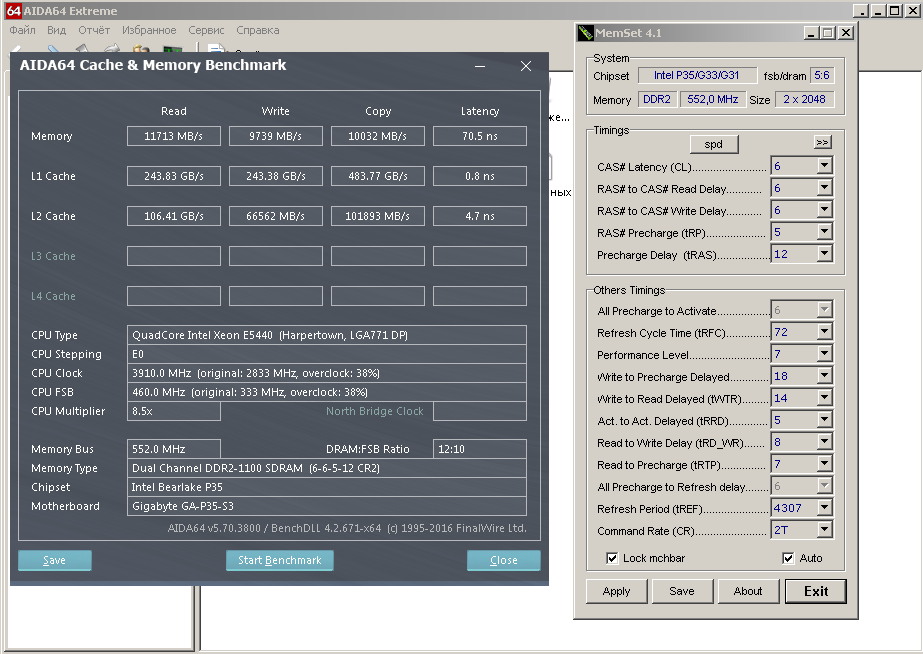Click the memory Size field 2 x 2048

click(804, 99)
